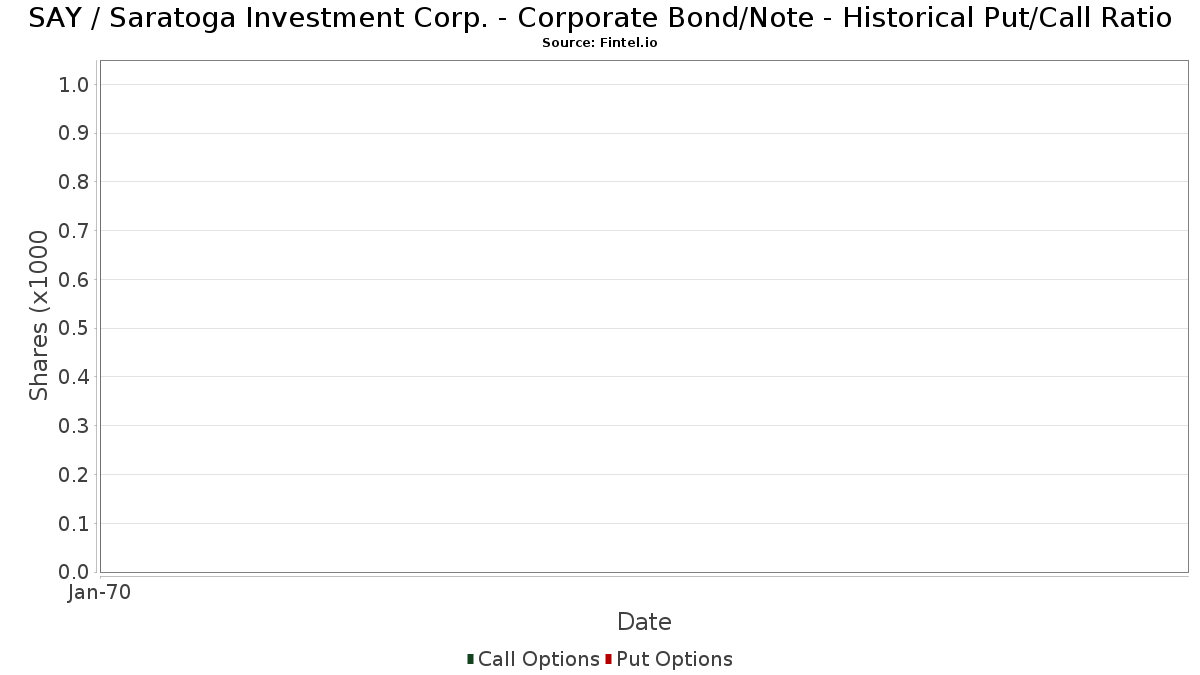Click the 0.3 y-axis tick label
Viewport: 1200px width, 675px height.
(x=74, y=426)
